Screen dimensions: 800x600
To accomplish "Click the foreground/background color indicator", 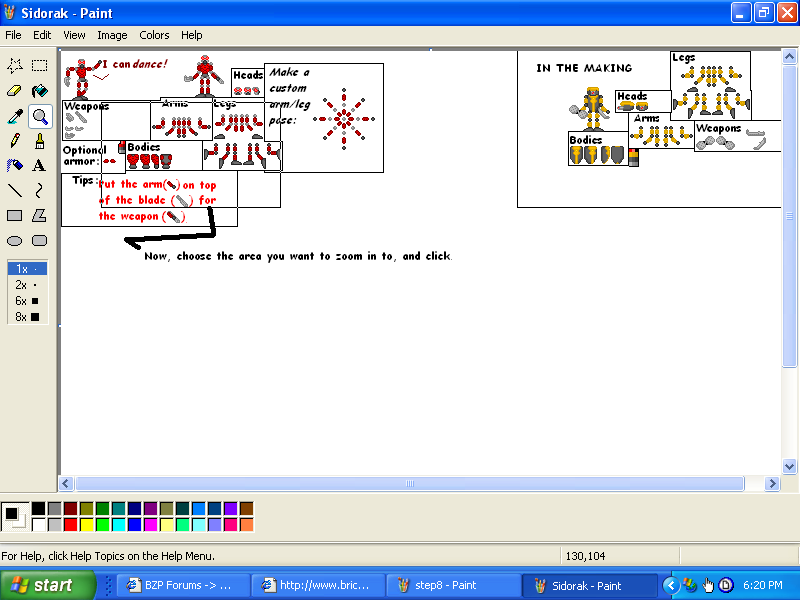I will (x=15, y=516).
